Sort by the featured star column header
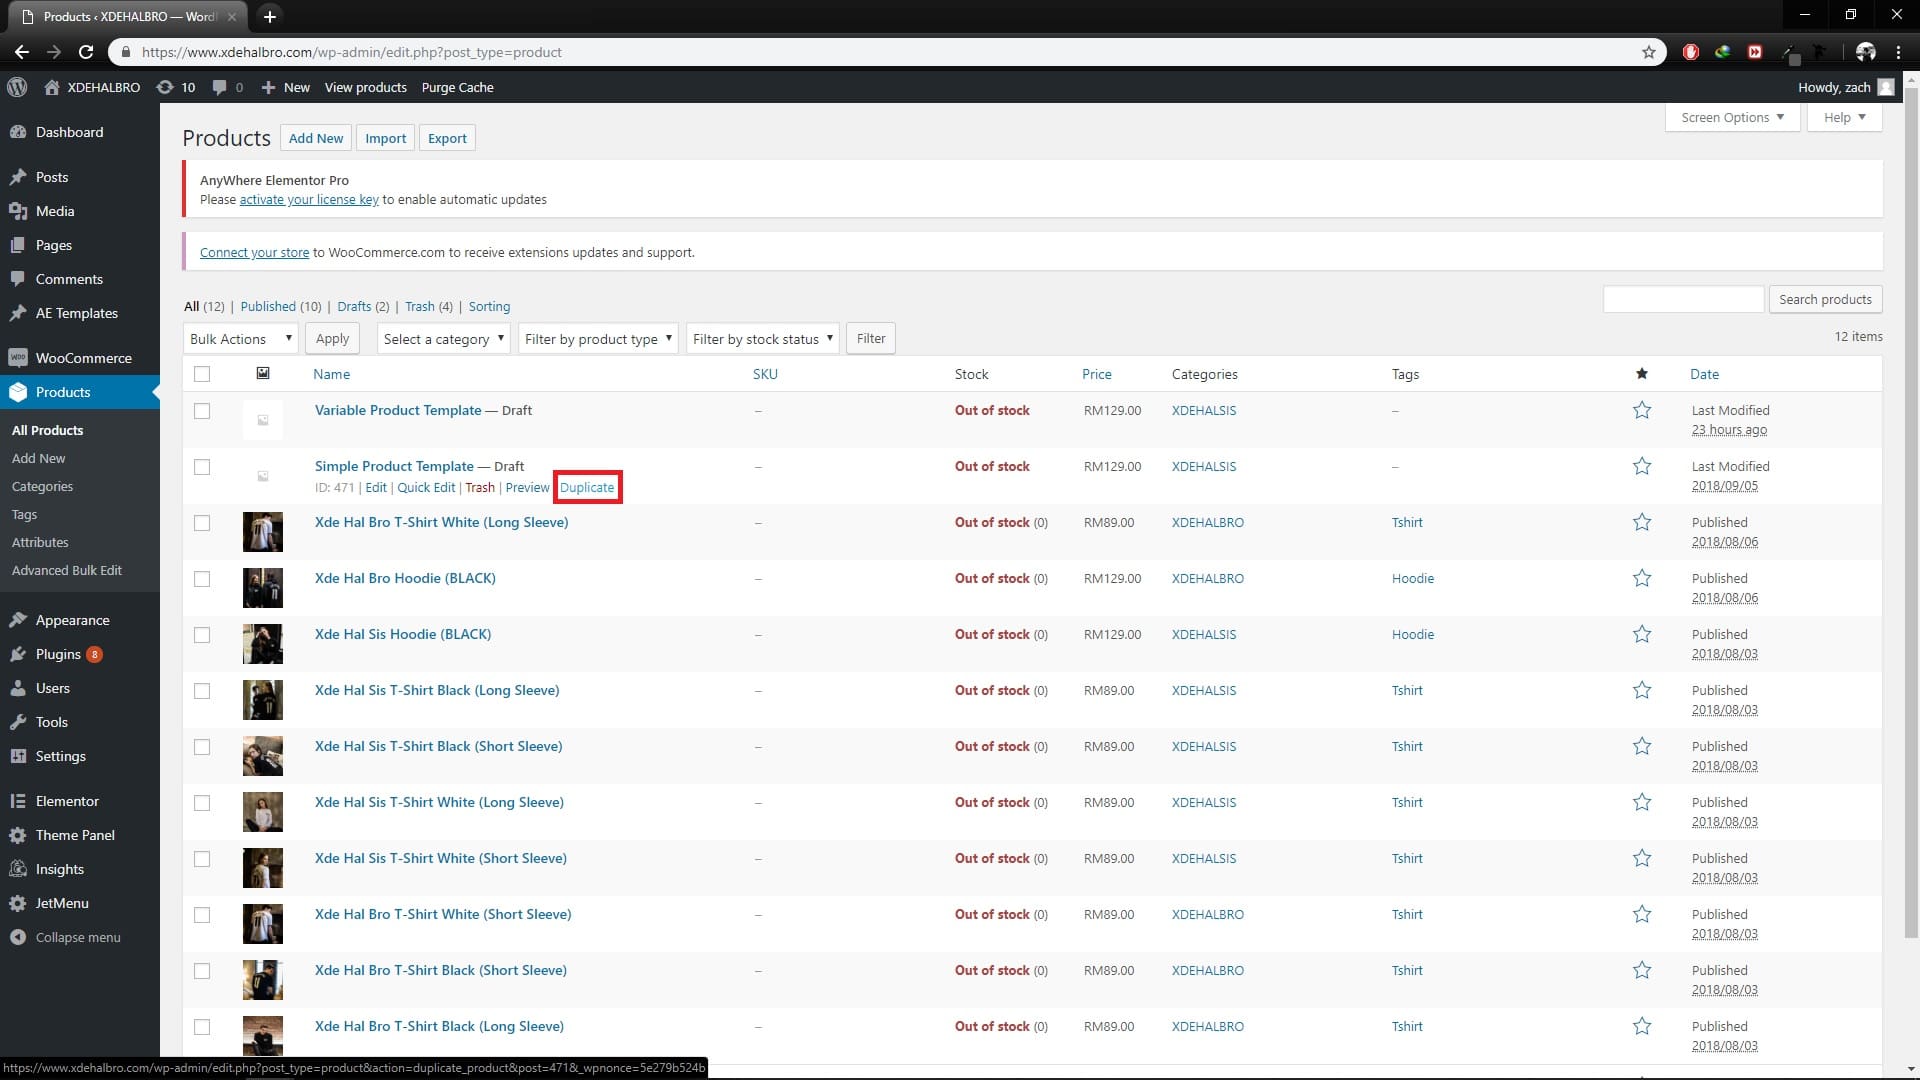The image size is (1920, 1080). coord(1642,374)
